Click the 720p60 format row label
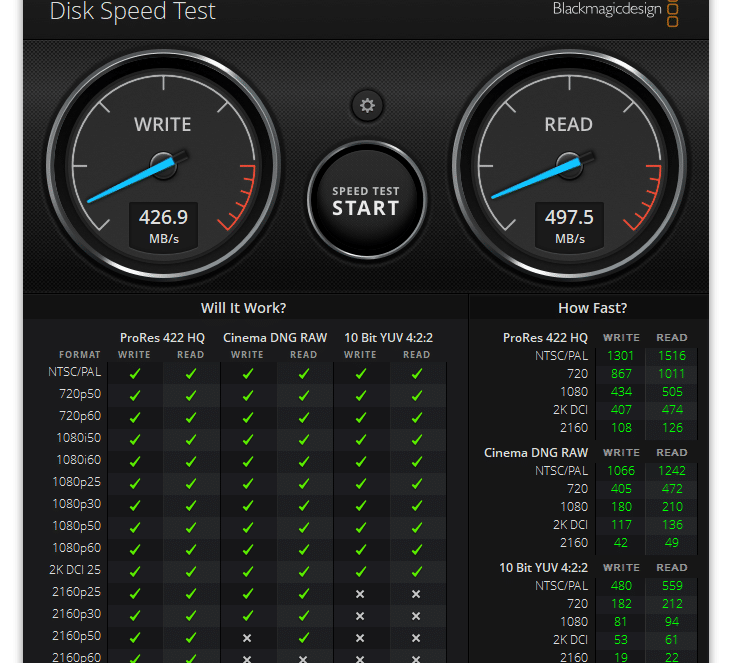732x663 pixels. click(80, 416)
